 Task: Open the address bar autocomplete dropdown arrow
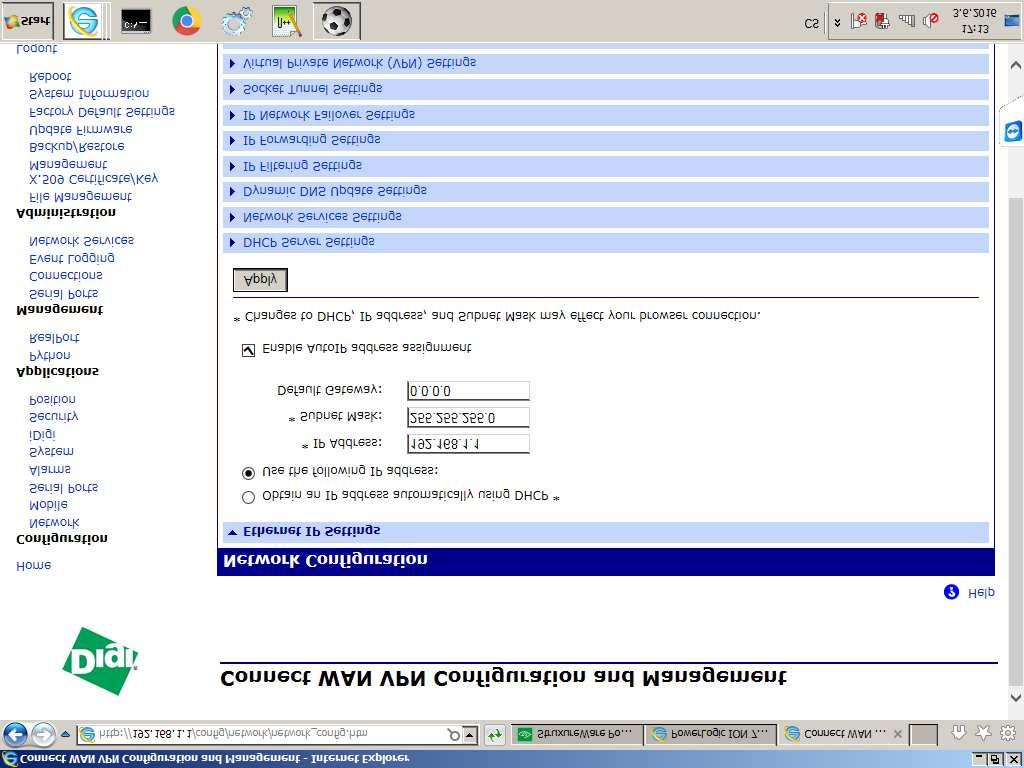click(470, 735)
